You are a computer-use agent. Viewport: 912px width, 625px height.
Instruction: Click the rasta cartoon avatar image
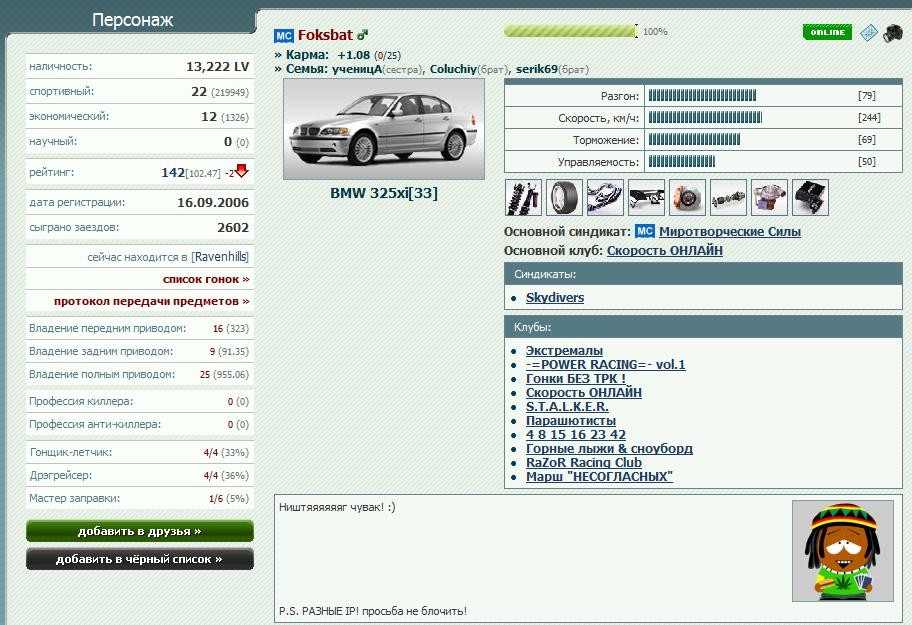(x=843, y=551)
